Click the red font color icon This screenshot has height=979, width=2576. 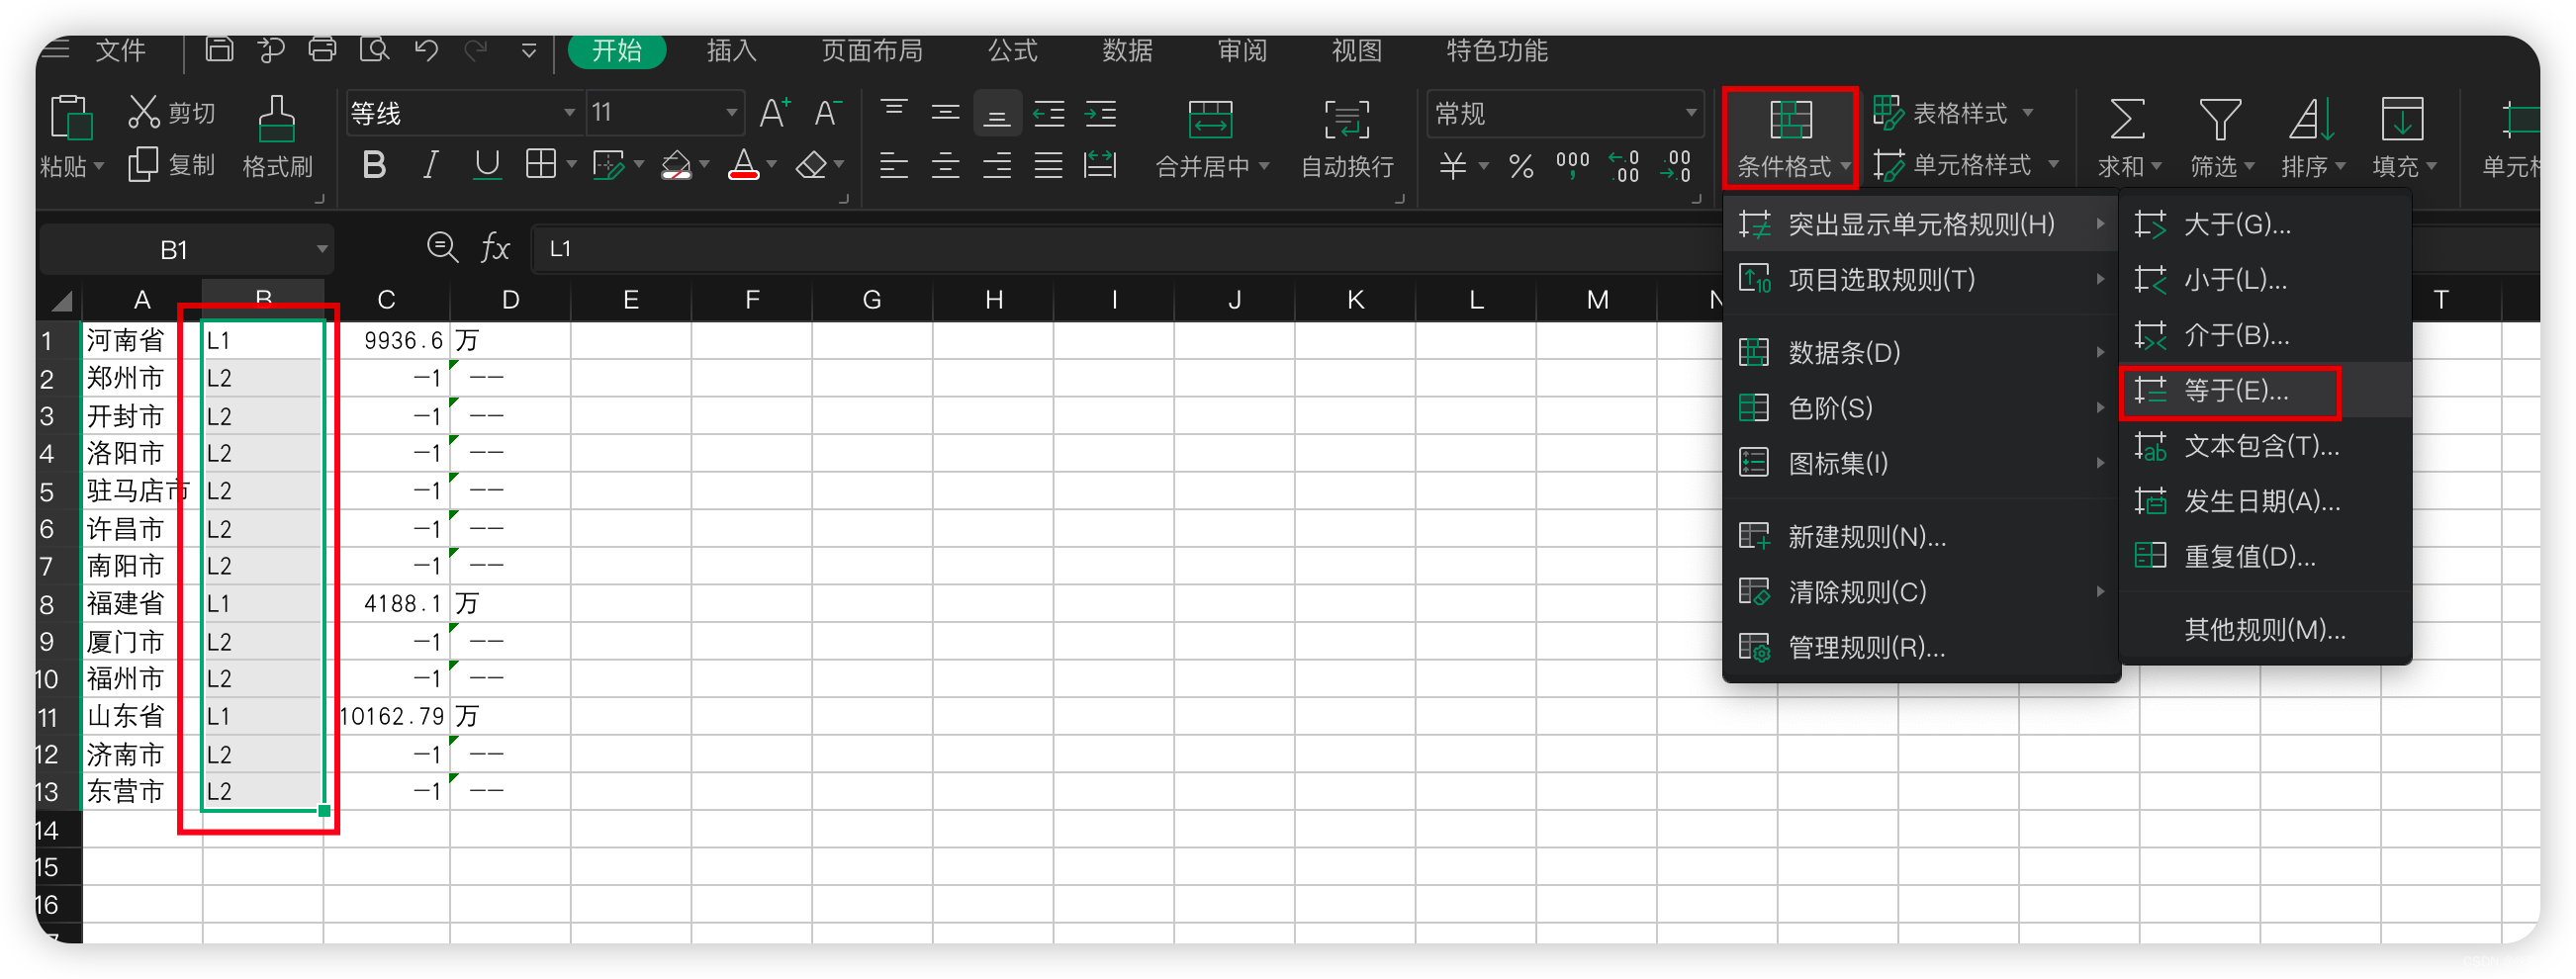point(743,165)
